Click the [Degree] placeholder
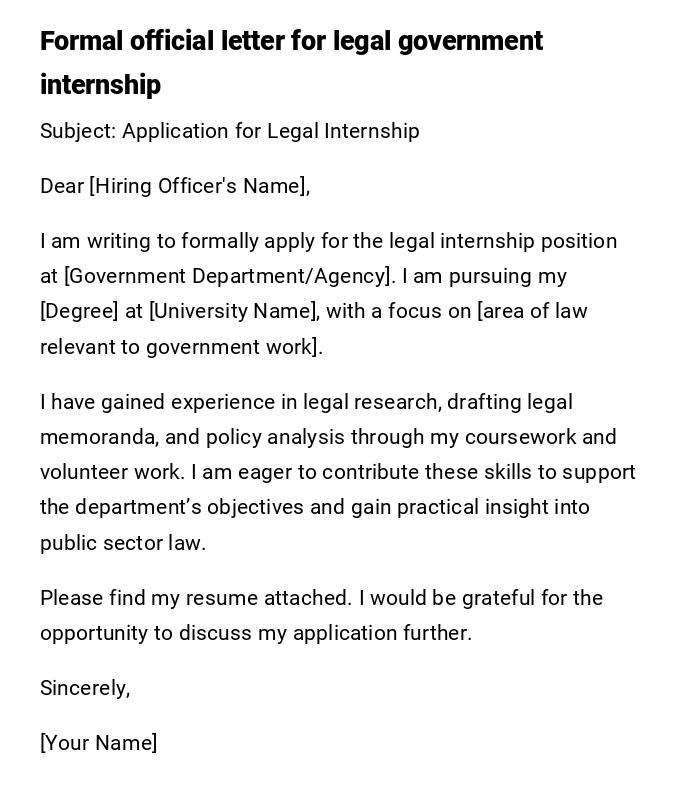 (79, 311)
